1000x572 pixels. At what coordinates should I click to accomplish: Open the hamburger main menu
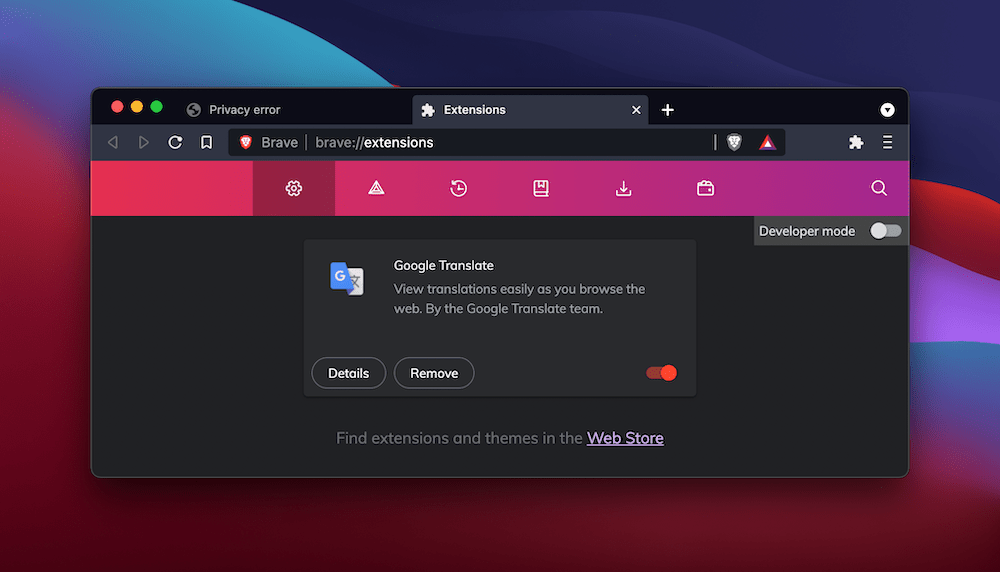tap(887, 142)
